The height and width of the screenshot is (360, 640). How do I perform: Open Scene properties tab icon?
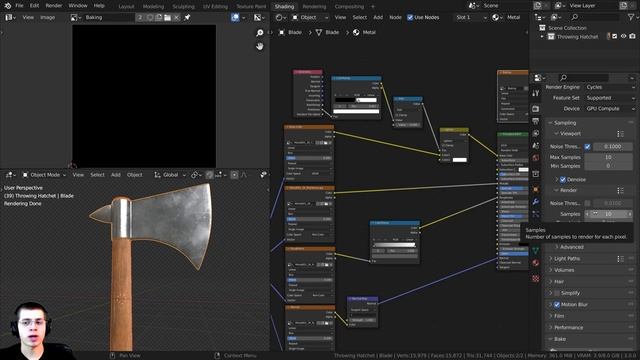(x=536, y=146)
